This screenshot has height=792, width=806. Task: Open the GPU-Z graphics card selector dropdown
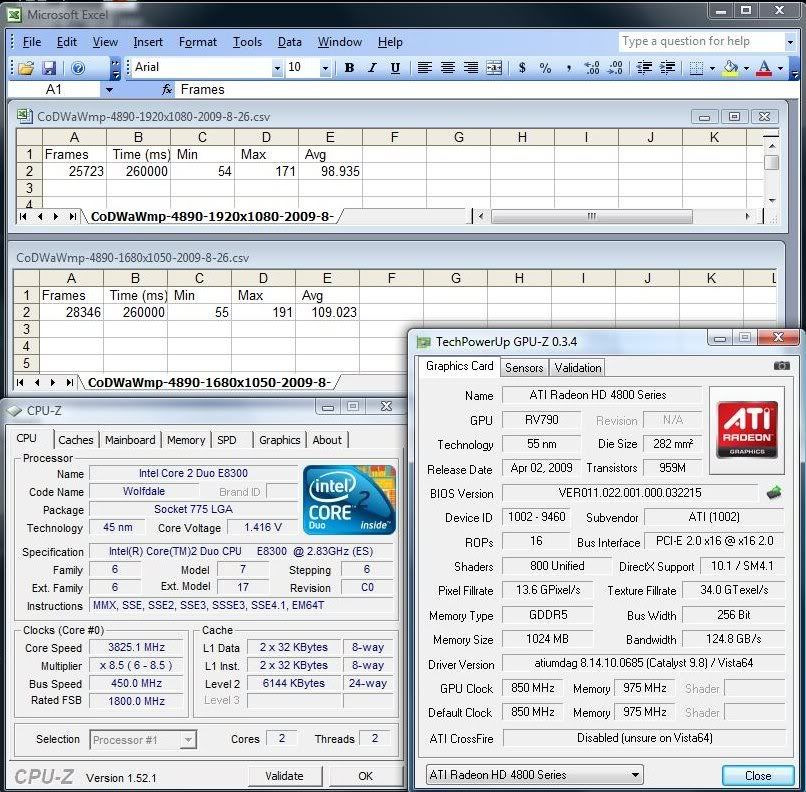tap(635, 775)
